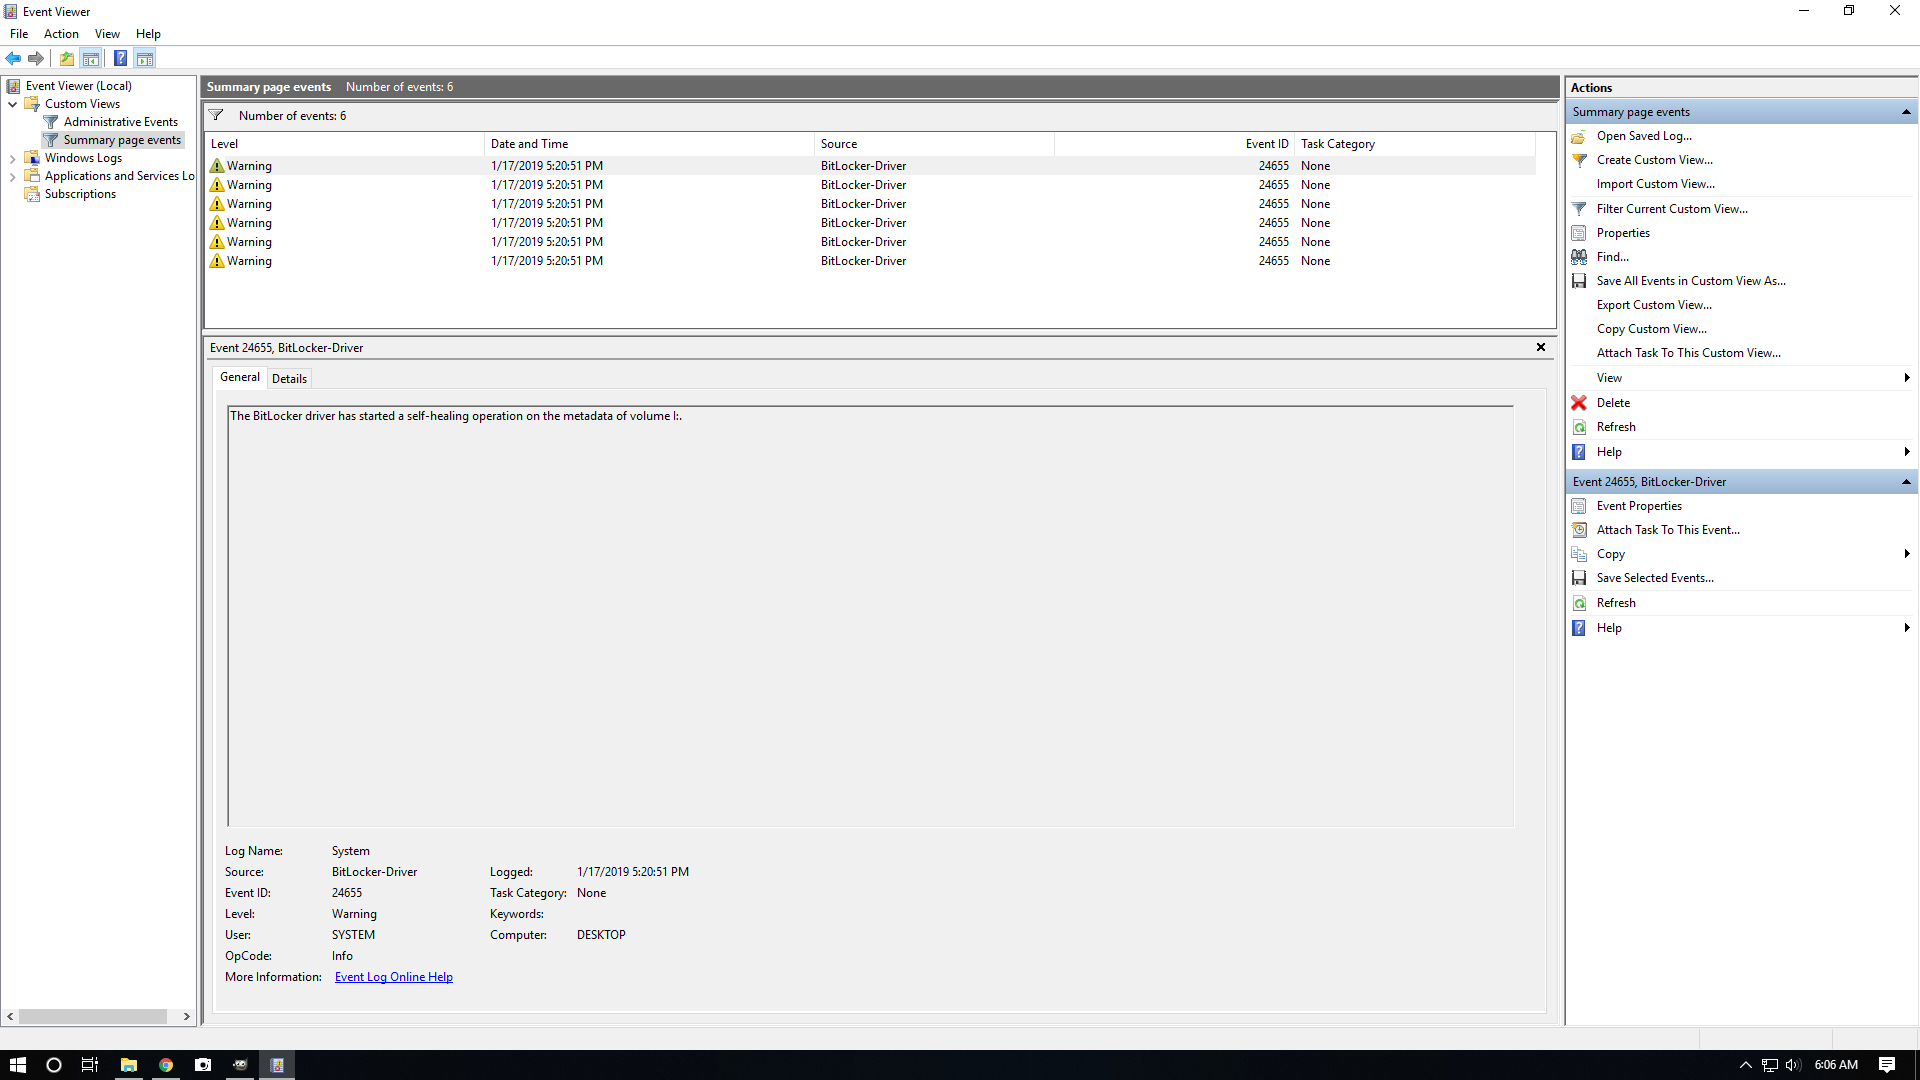Collapse the Event 24655 actions section
Screen dimensions: 1920x1080
[1906, 482]
